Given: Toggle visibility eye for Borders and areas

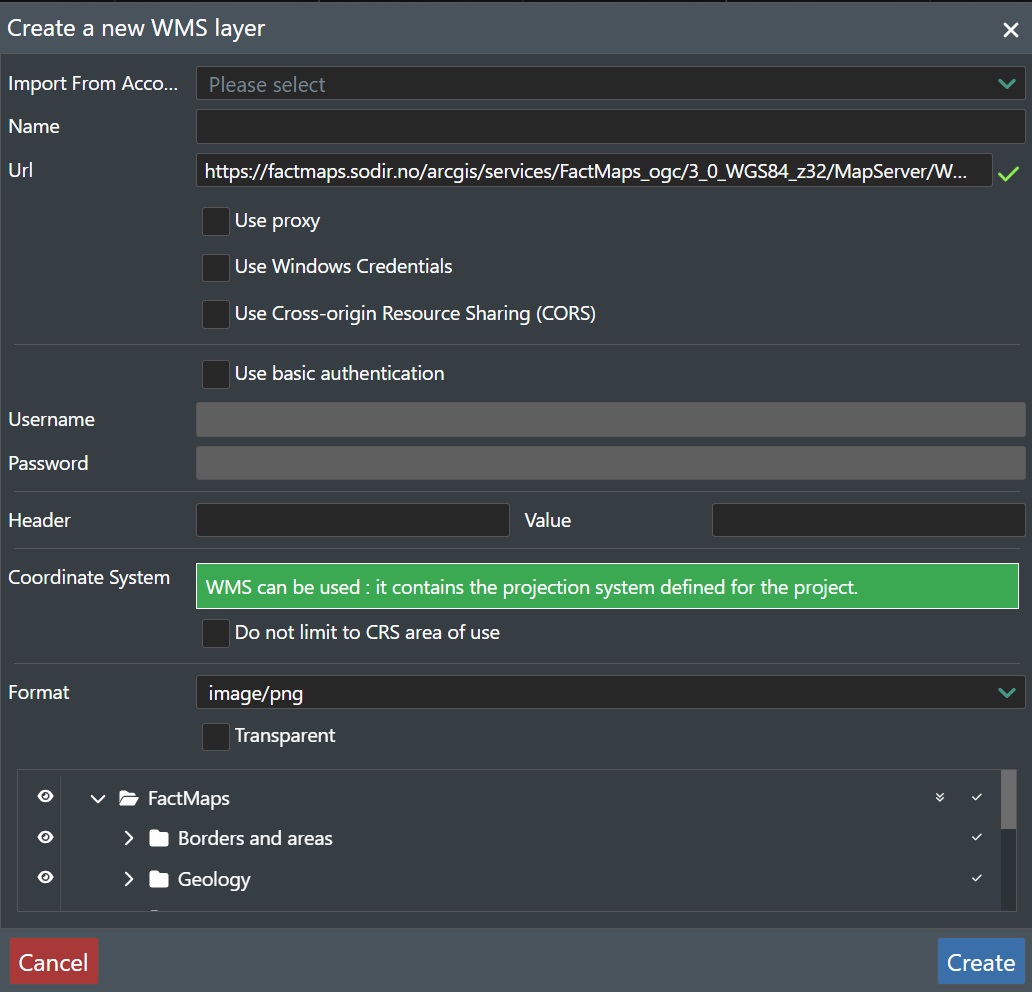Looking at the screenshot, I should 45,837.
